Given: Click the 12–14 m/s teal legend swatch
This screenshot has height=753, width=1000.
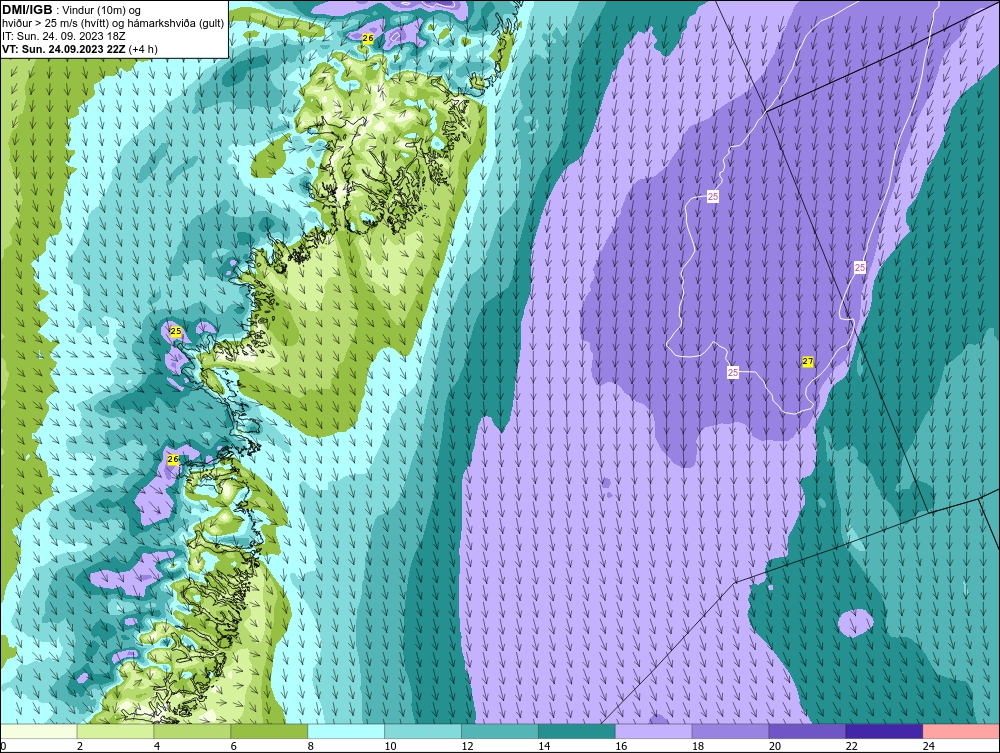Looking at the screenshot, I should click(x=499, y=731).
